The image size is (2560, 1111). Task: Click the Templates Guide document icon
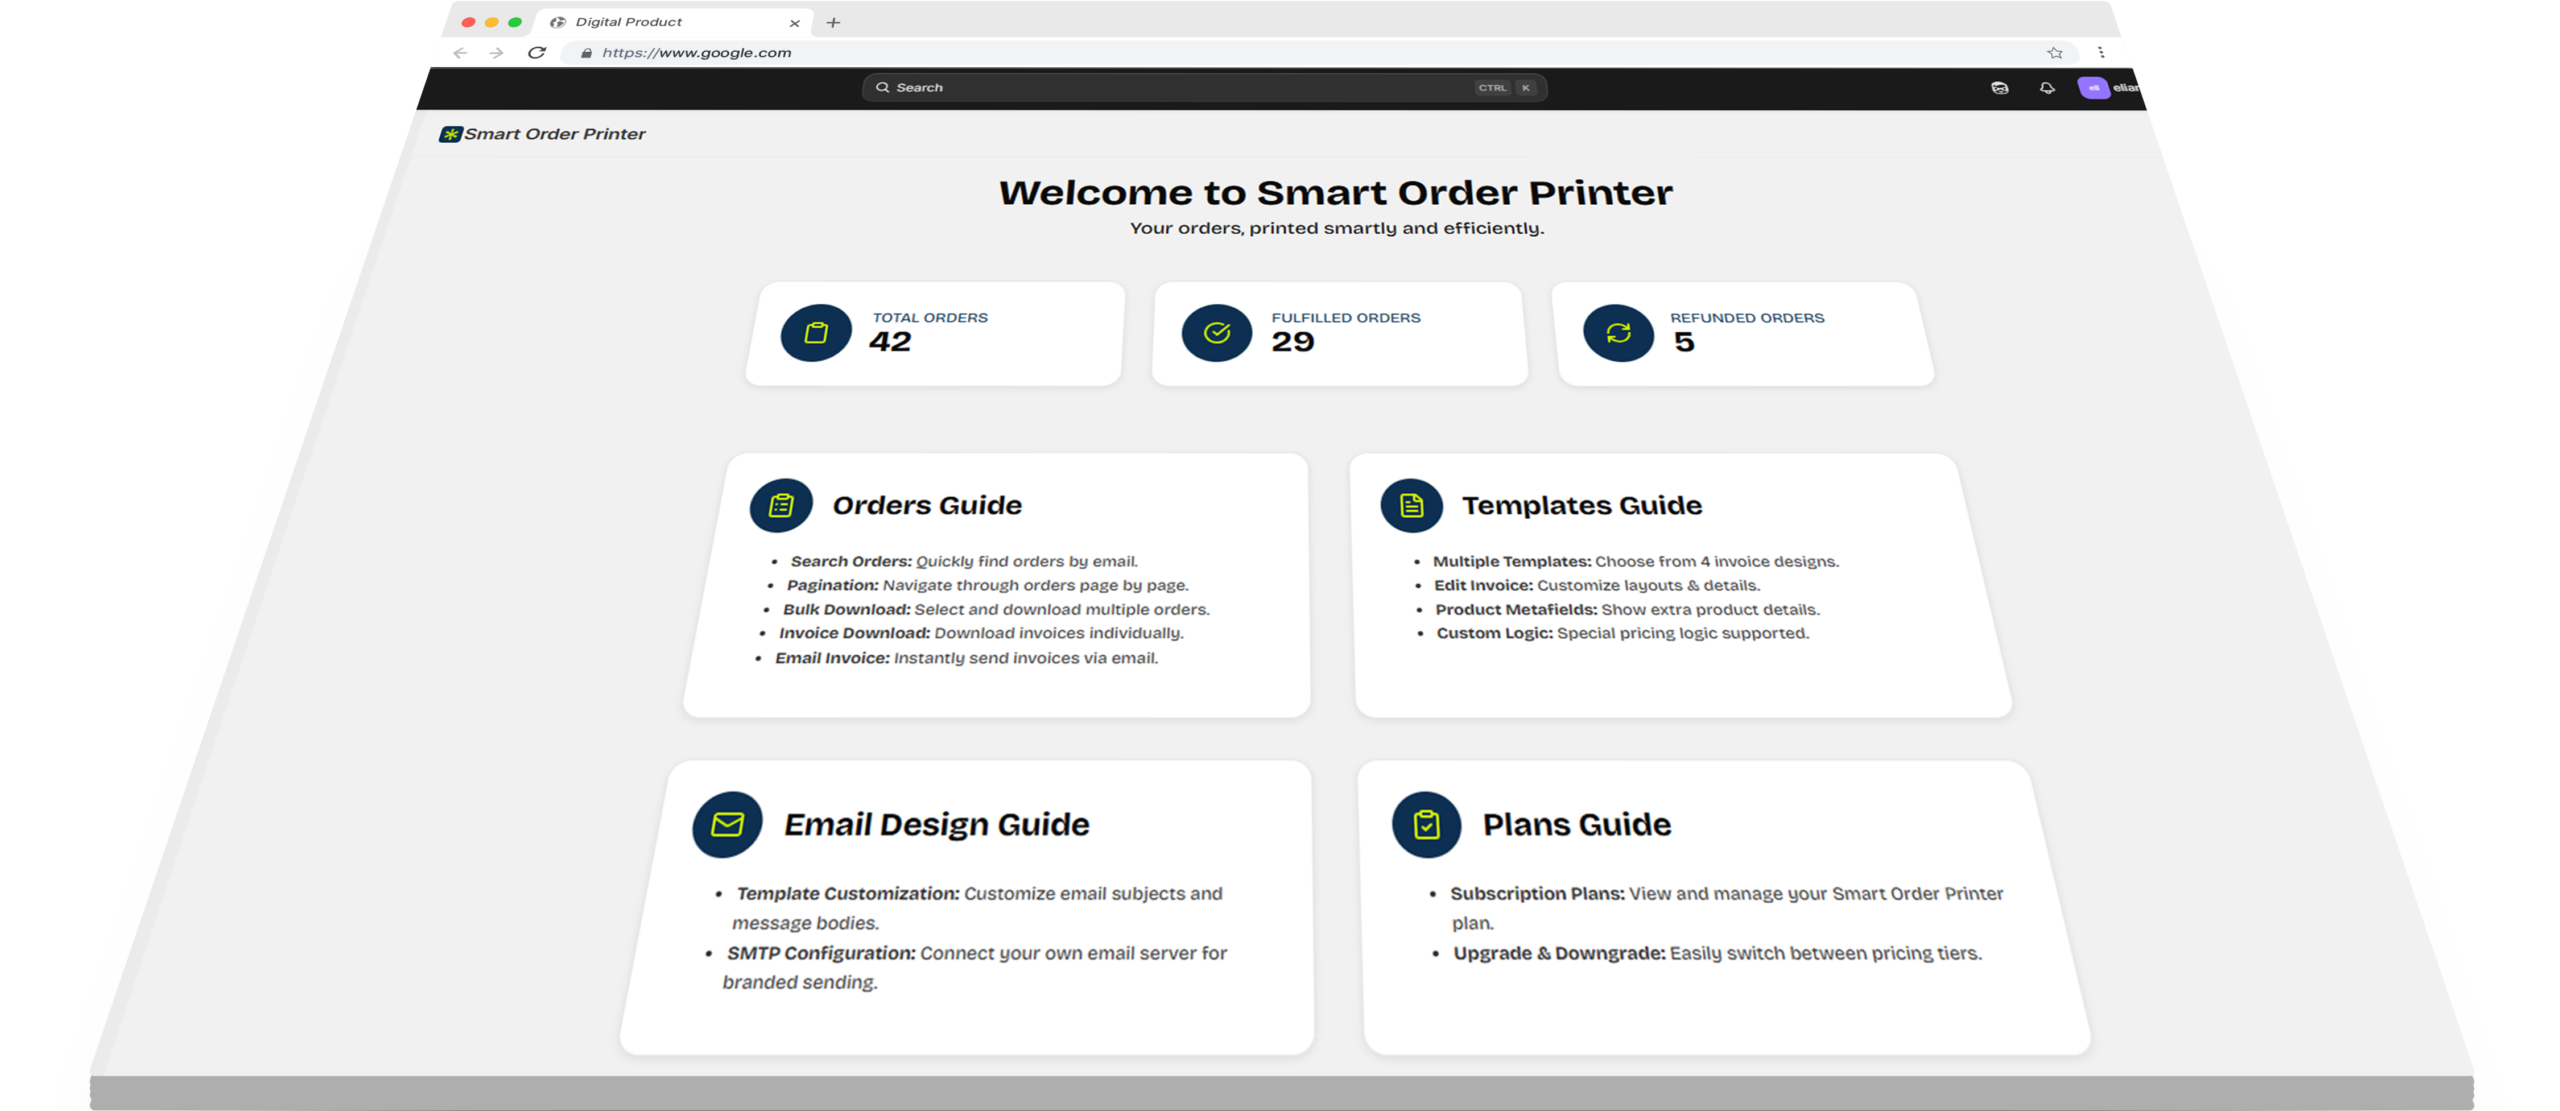[1411, 506]
